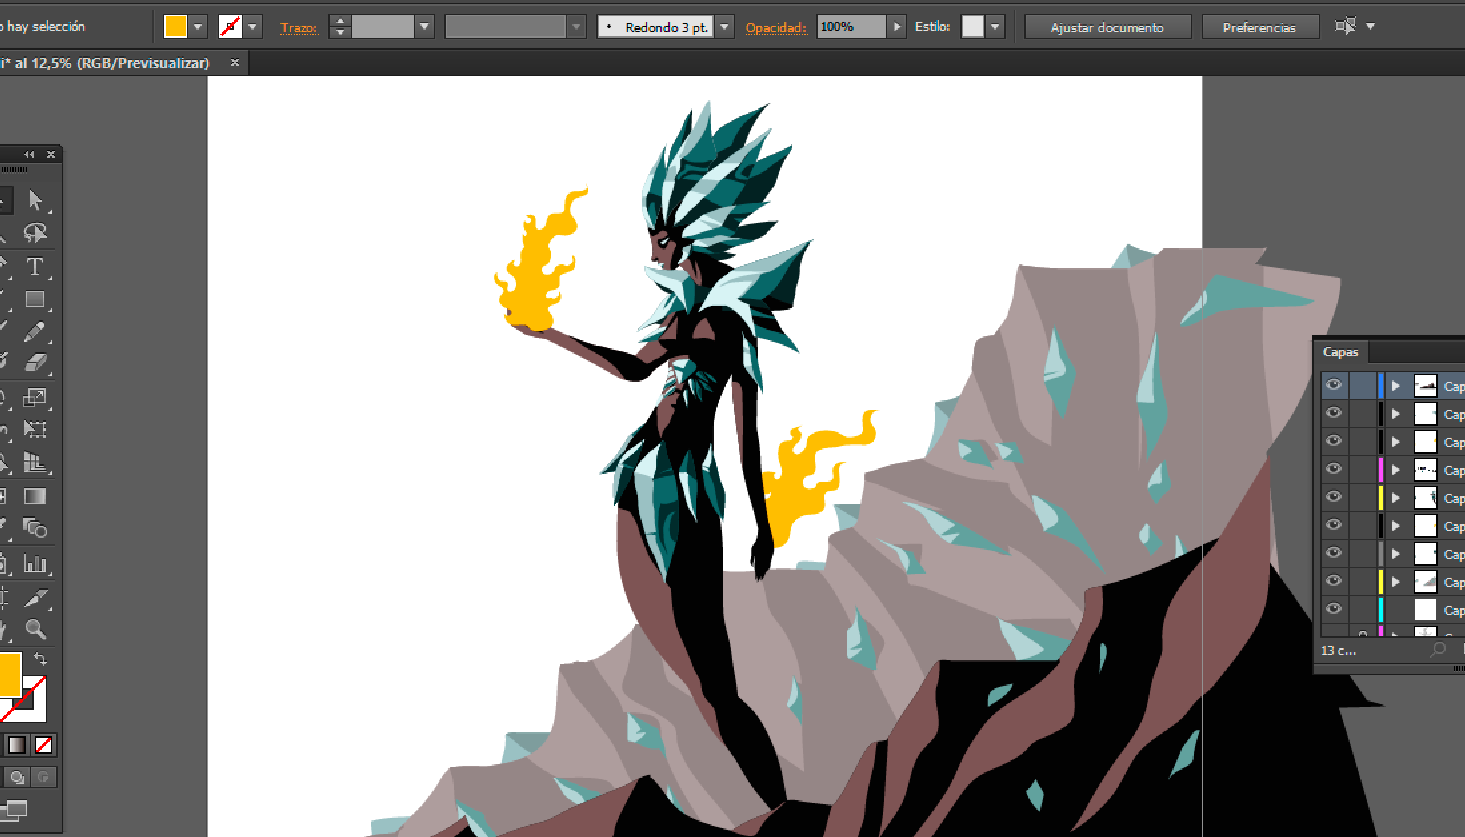Screen dimensions: 1465x837
Task: Hide the cyan-coded layer
Action: click(1334, 609)
